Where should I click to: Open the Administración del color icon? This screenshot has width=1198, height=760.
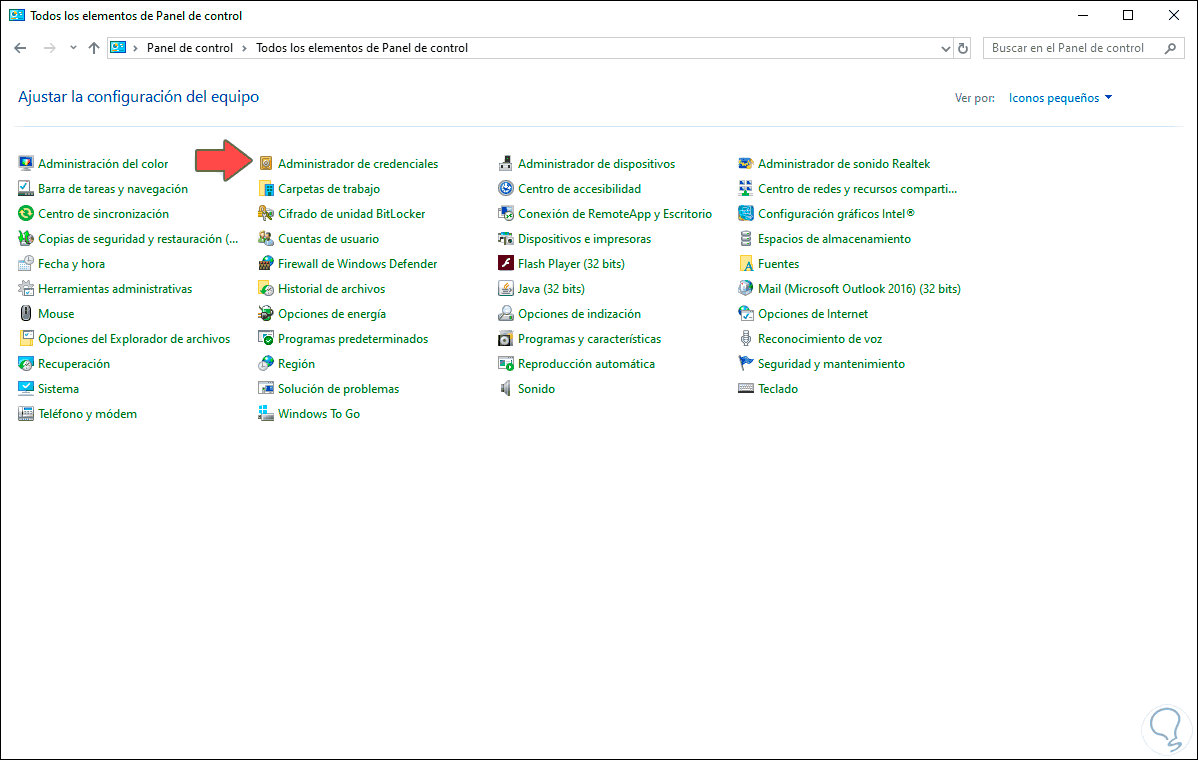pyautogui.click(x=26, y=163)
